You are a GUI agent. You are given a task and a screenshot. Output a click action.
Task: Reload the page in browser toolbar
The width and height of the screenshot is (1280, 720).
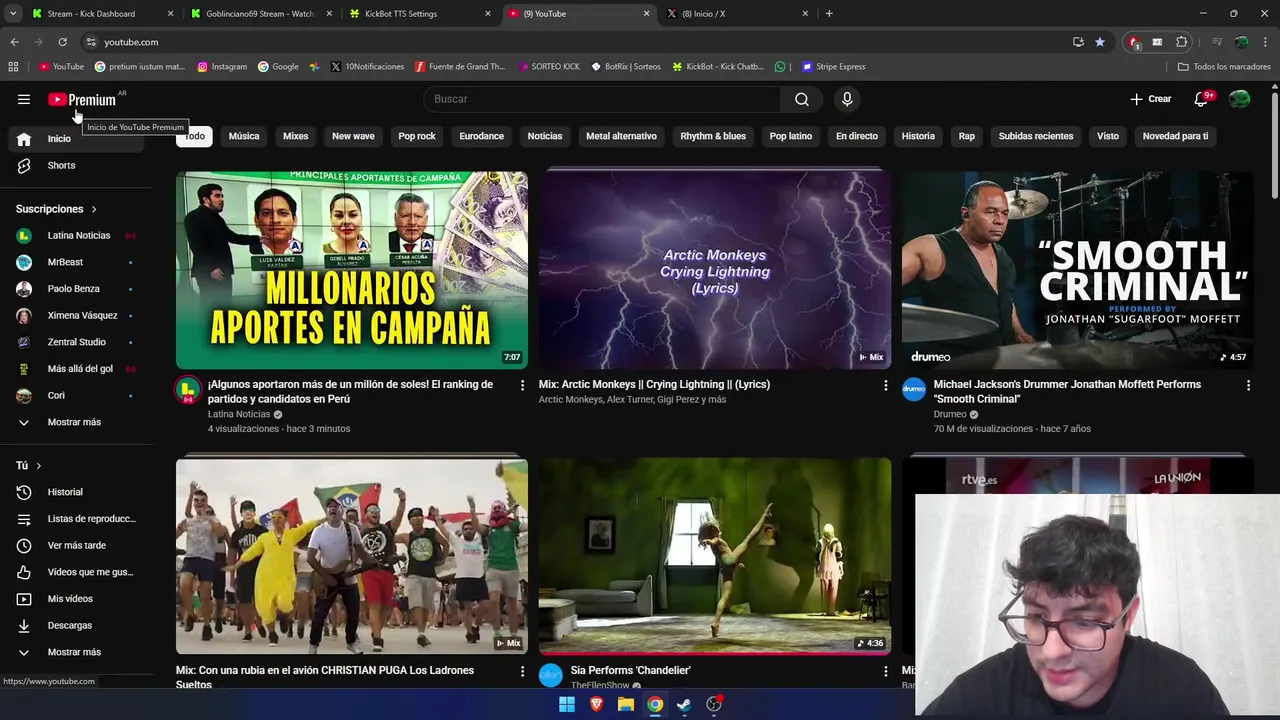[x=62, y=42]
